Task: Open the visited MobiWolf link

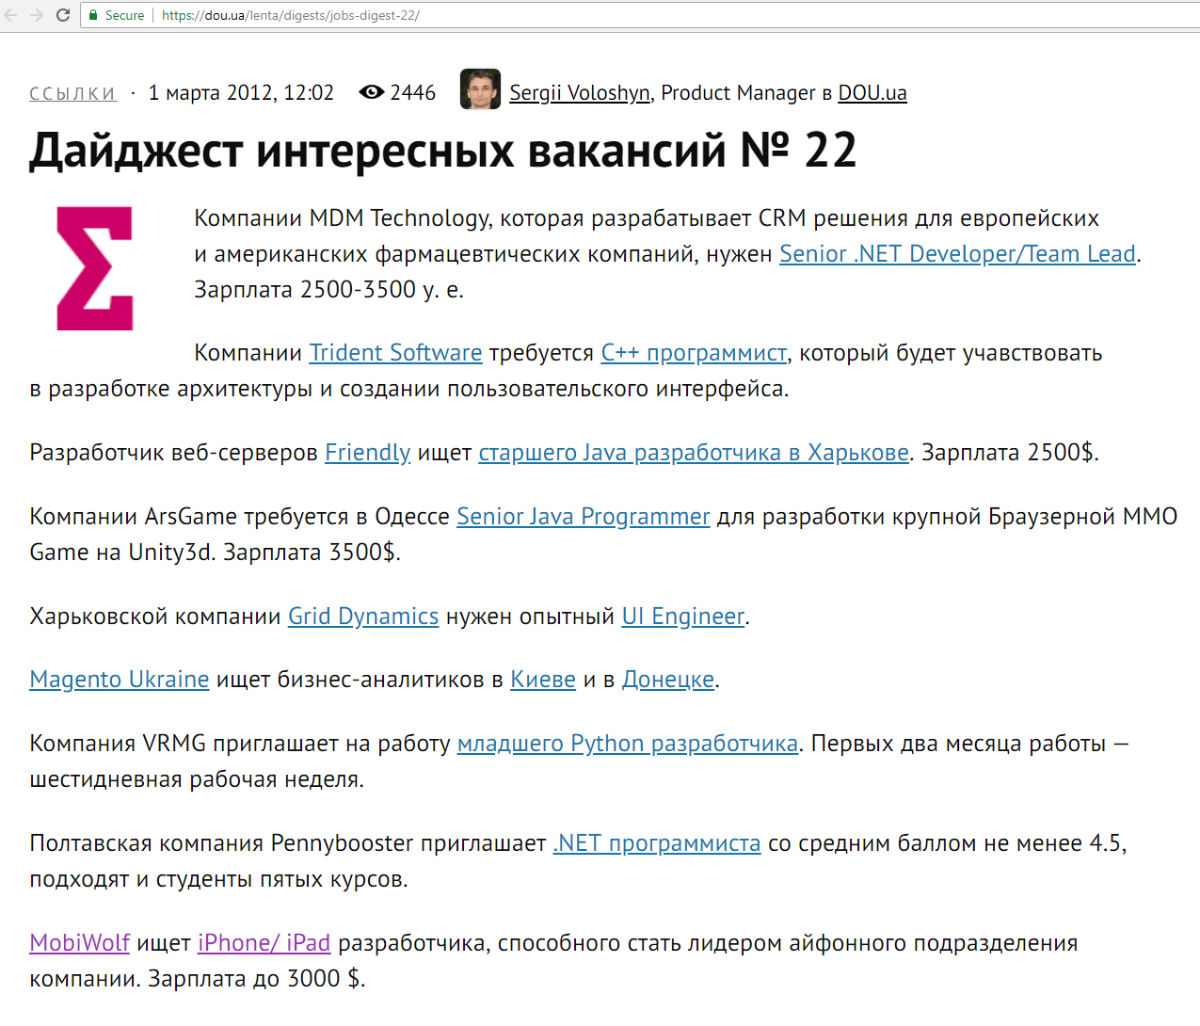Action: pyautogui.click(x=79, y=943)
